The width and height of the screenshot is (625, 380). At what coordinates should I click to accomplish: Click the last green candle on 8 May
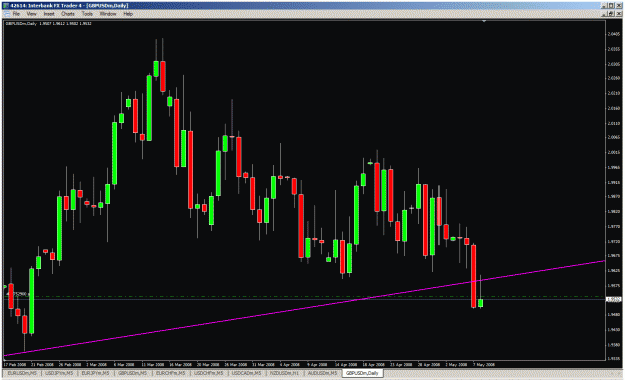[x=481, y=303]
